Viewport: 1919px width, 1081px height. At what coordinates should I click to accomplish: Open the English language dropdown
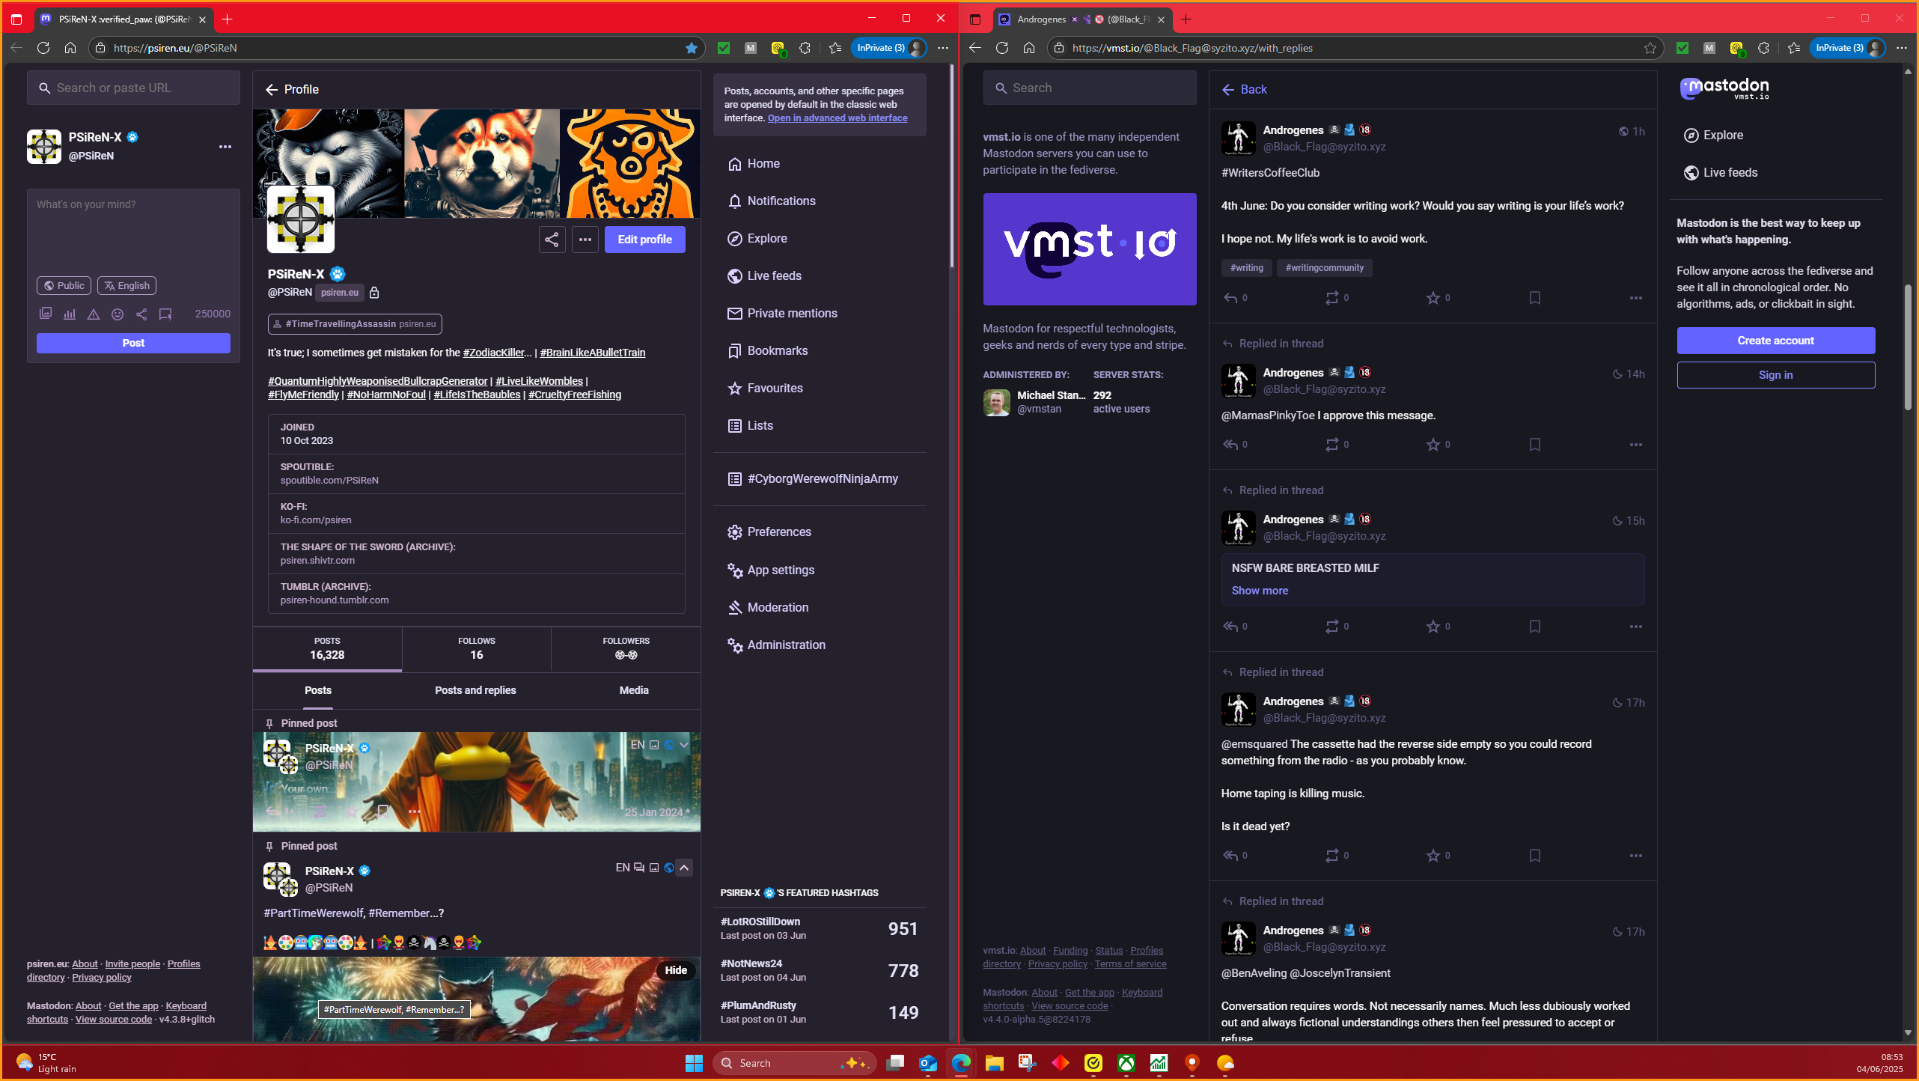point(127,286)
